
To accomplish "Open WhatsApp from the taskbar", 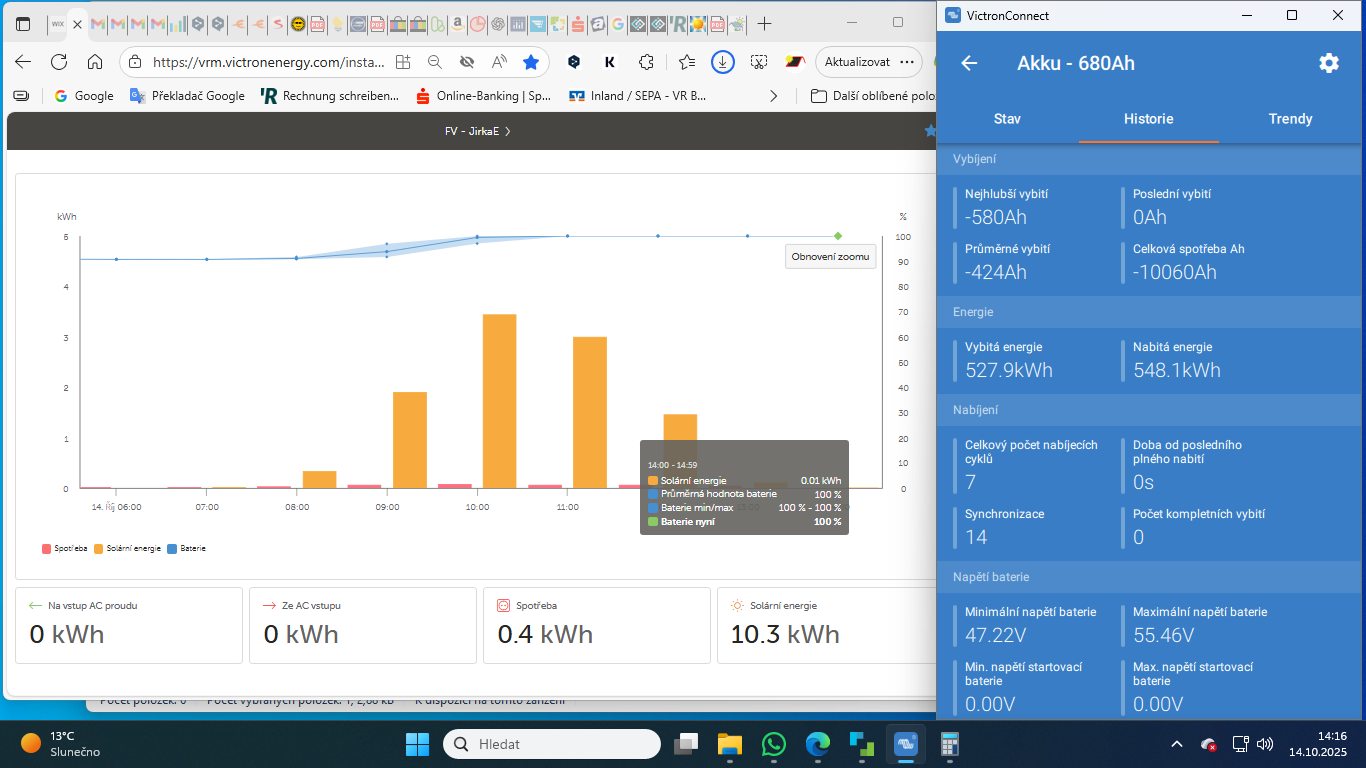I will 773,744.
